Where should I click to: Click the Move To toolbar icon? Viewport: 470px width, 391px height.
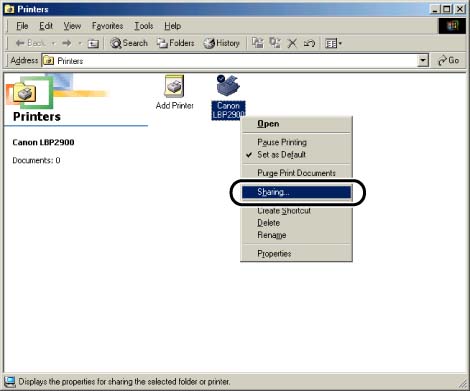point(257,43)
